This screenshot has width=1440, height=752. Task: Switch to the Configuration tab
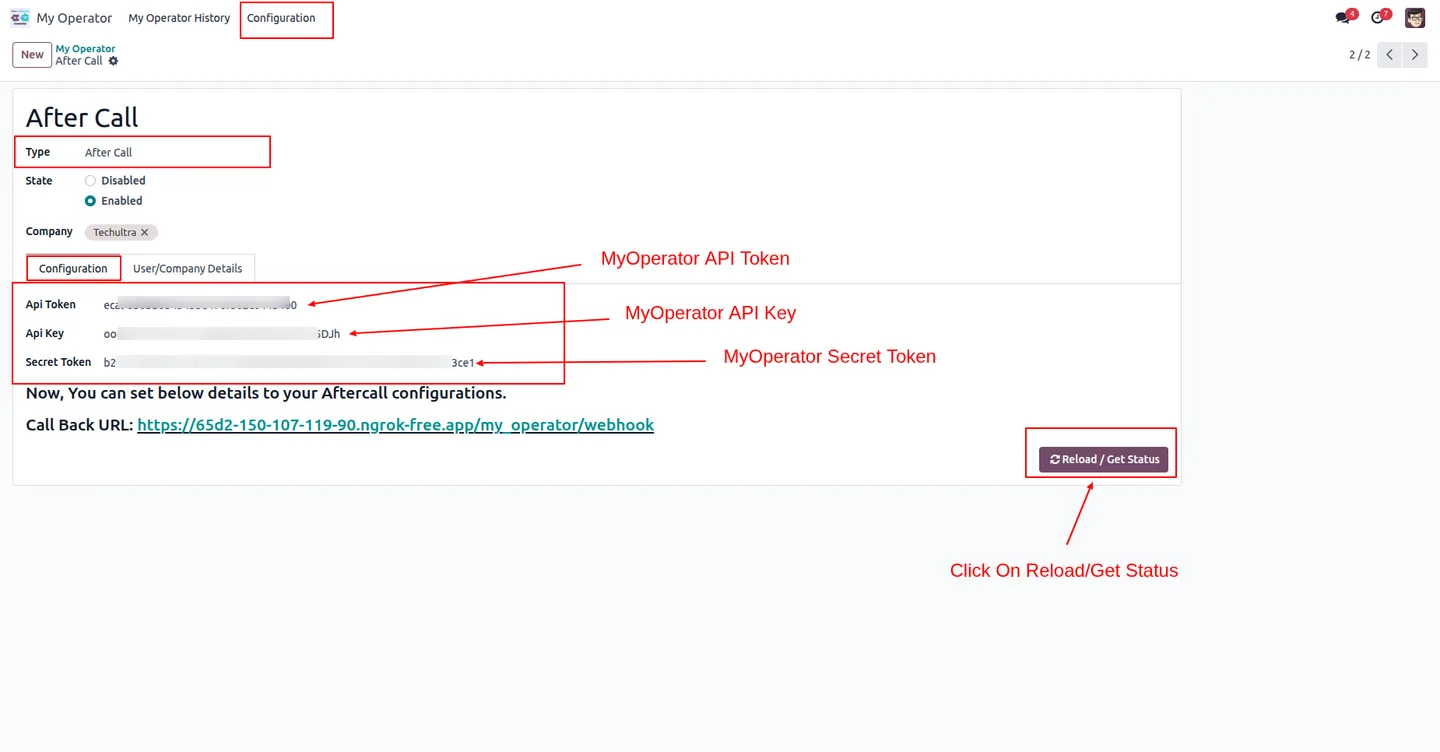point(73,269)
